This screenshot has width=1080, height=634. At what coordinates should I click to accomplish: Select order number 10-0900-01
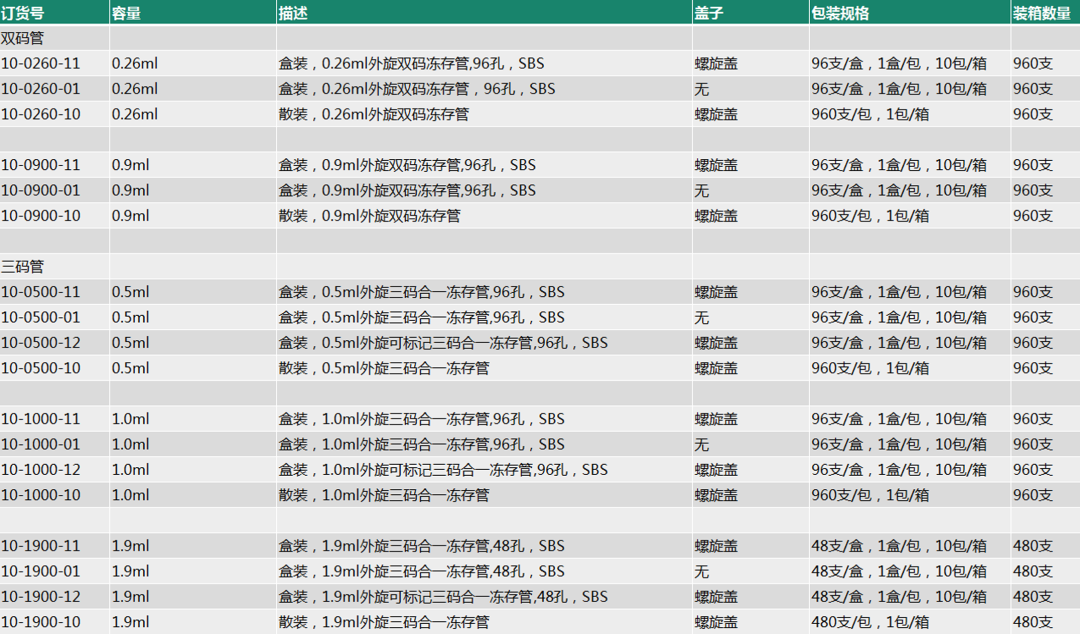(41, 190)
